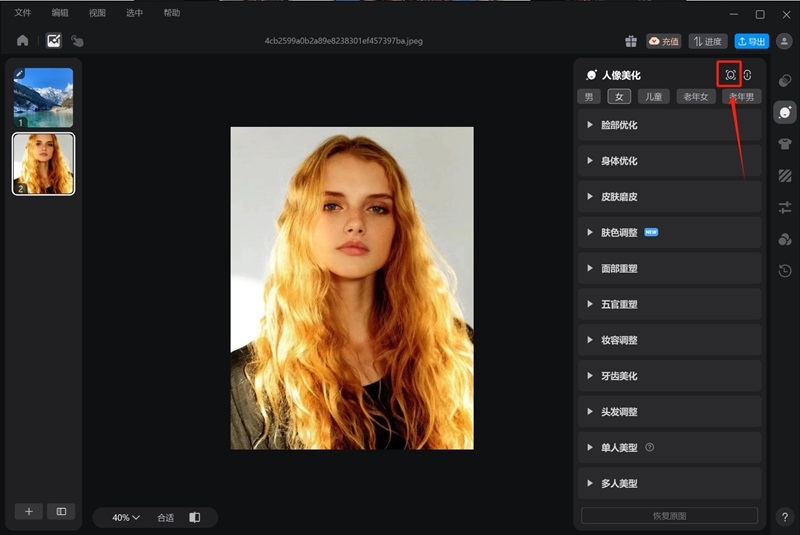Open the striped background tool in right sidebar

[785, 176]
